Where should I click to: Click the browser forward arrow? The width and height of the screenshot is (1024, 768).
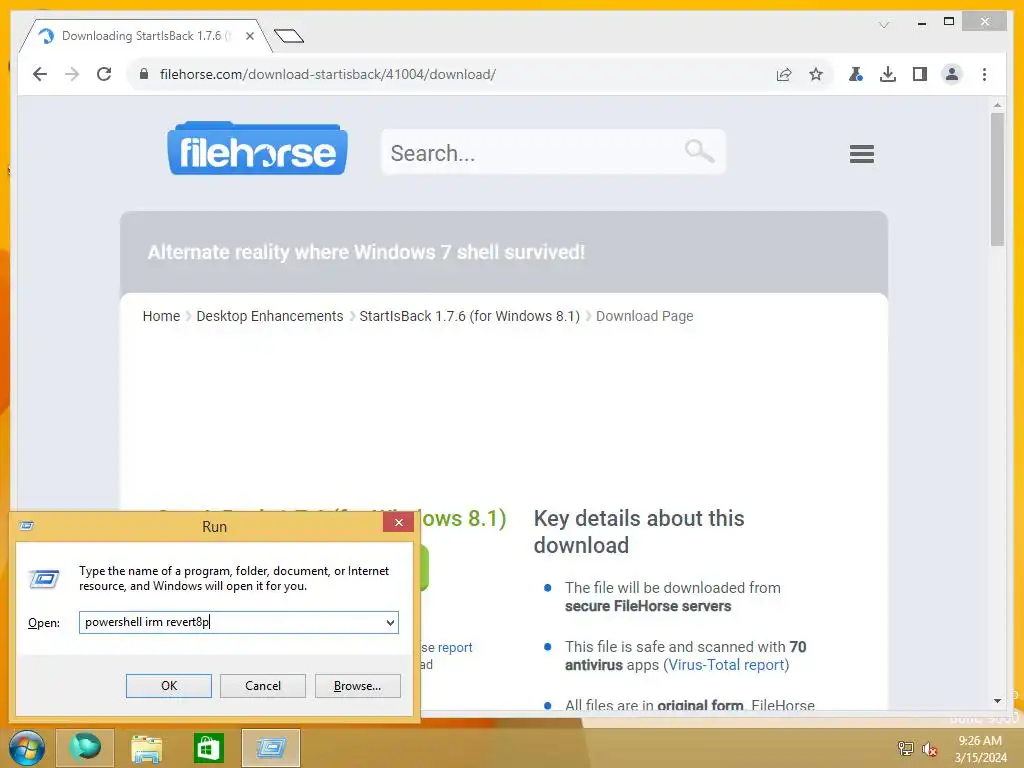click(x=72, y=74)
